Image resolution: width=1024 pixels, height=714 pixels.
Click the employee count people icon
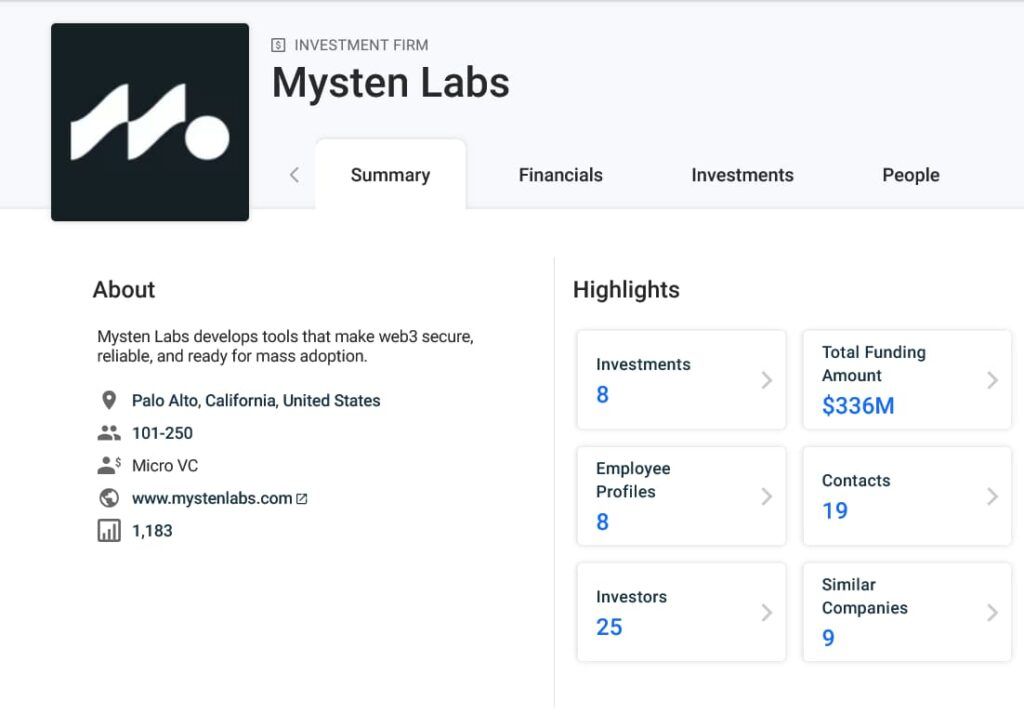(x=109, y=434)
